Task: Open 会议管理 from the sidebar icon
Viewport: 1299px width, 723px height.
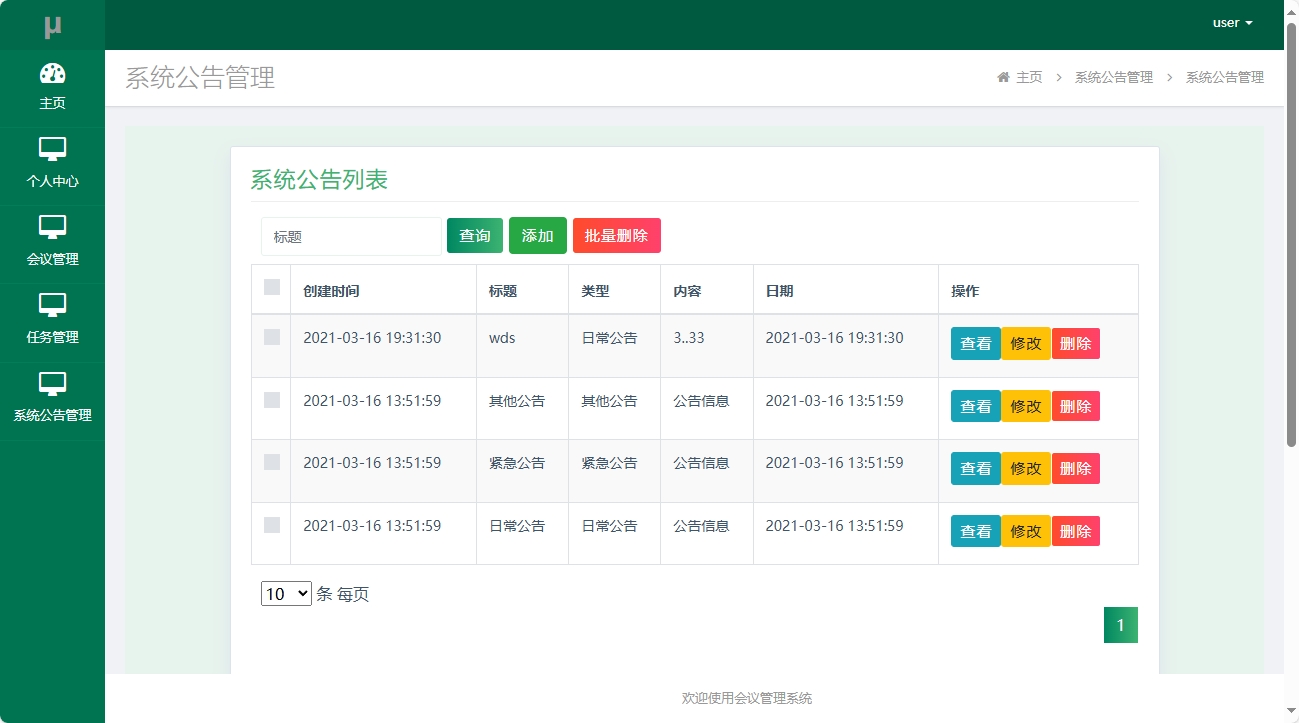Action: pos(52,243)
